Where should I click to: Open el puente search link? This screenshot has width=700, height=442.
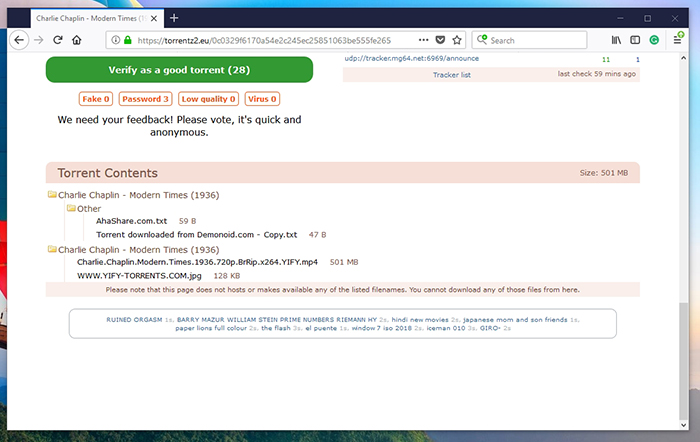[x=321, y=328]
